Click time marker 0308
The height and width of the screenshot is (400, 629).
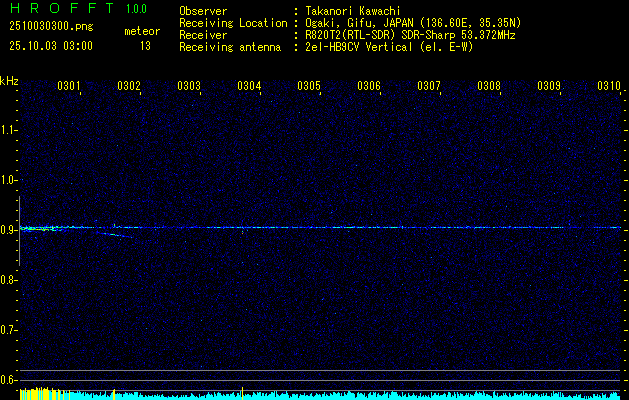click(489, 85)
